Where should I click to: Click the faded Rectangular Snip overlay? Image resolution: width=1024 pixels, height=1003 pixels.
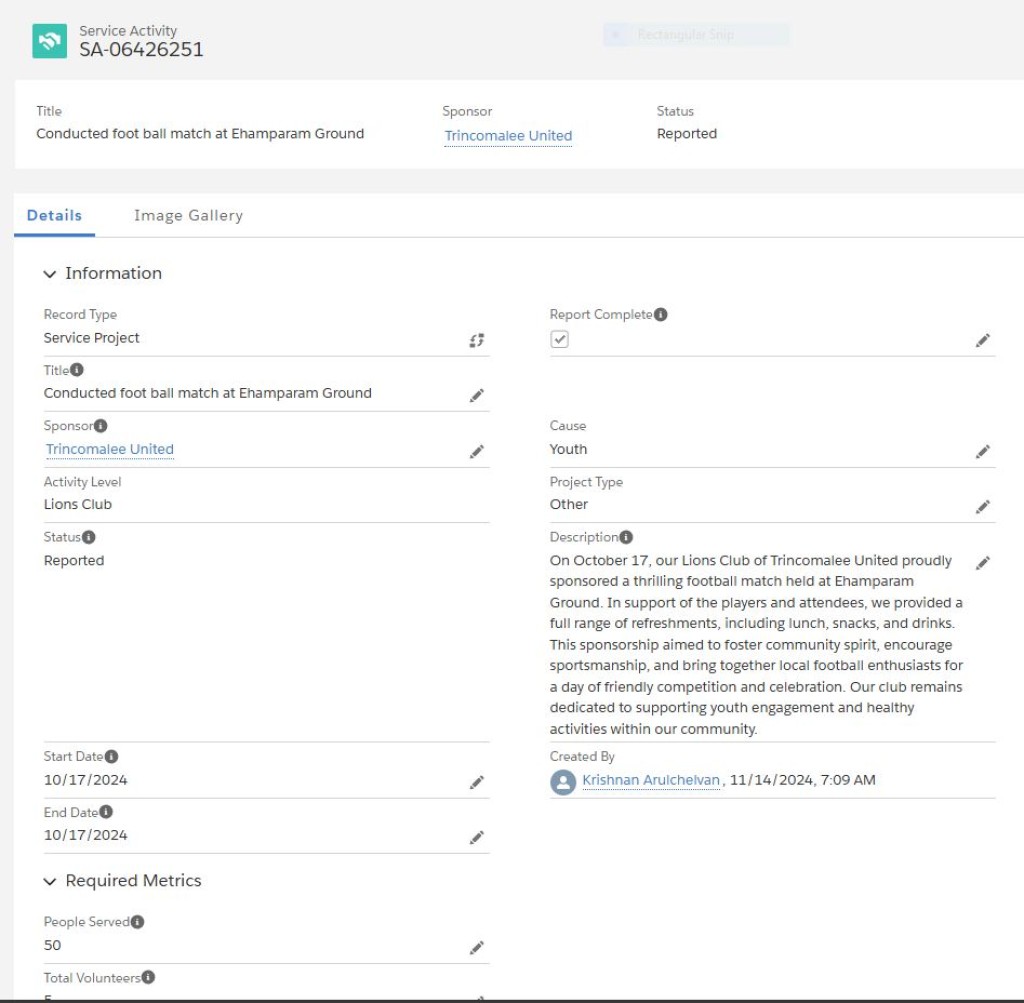pos(696,35)
